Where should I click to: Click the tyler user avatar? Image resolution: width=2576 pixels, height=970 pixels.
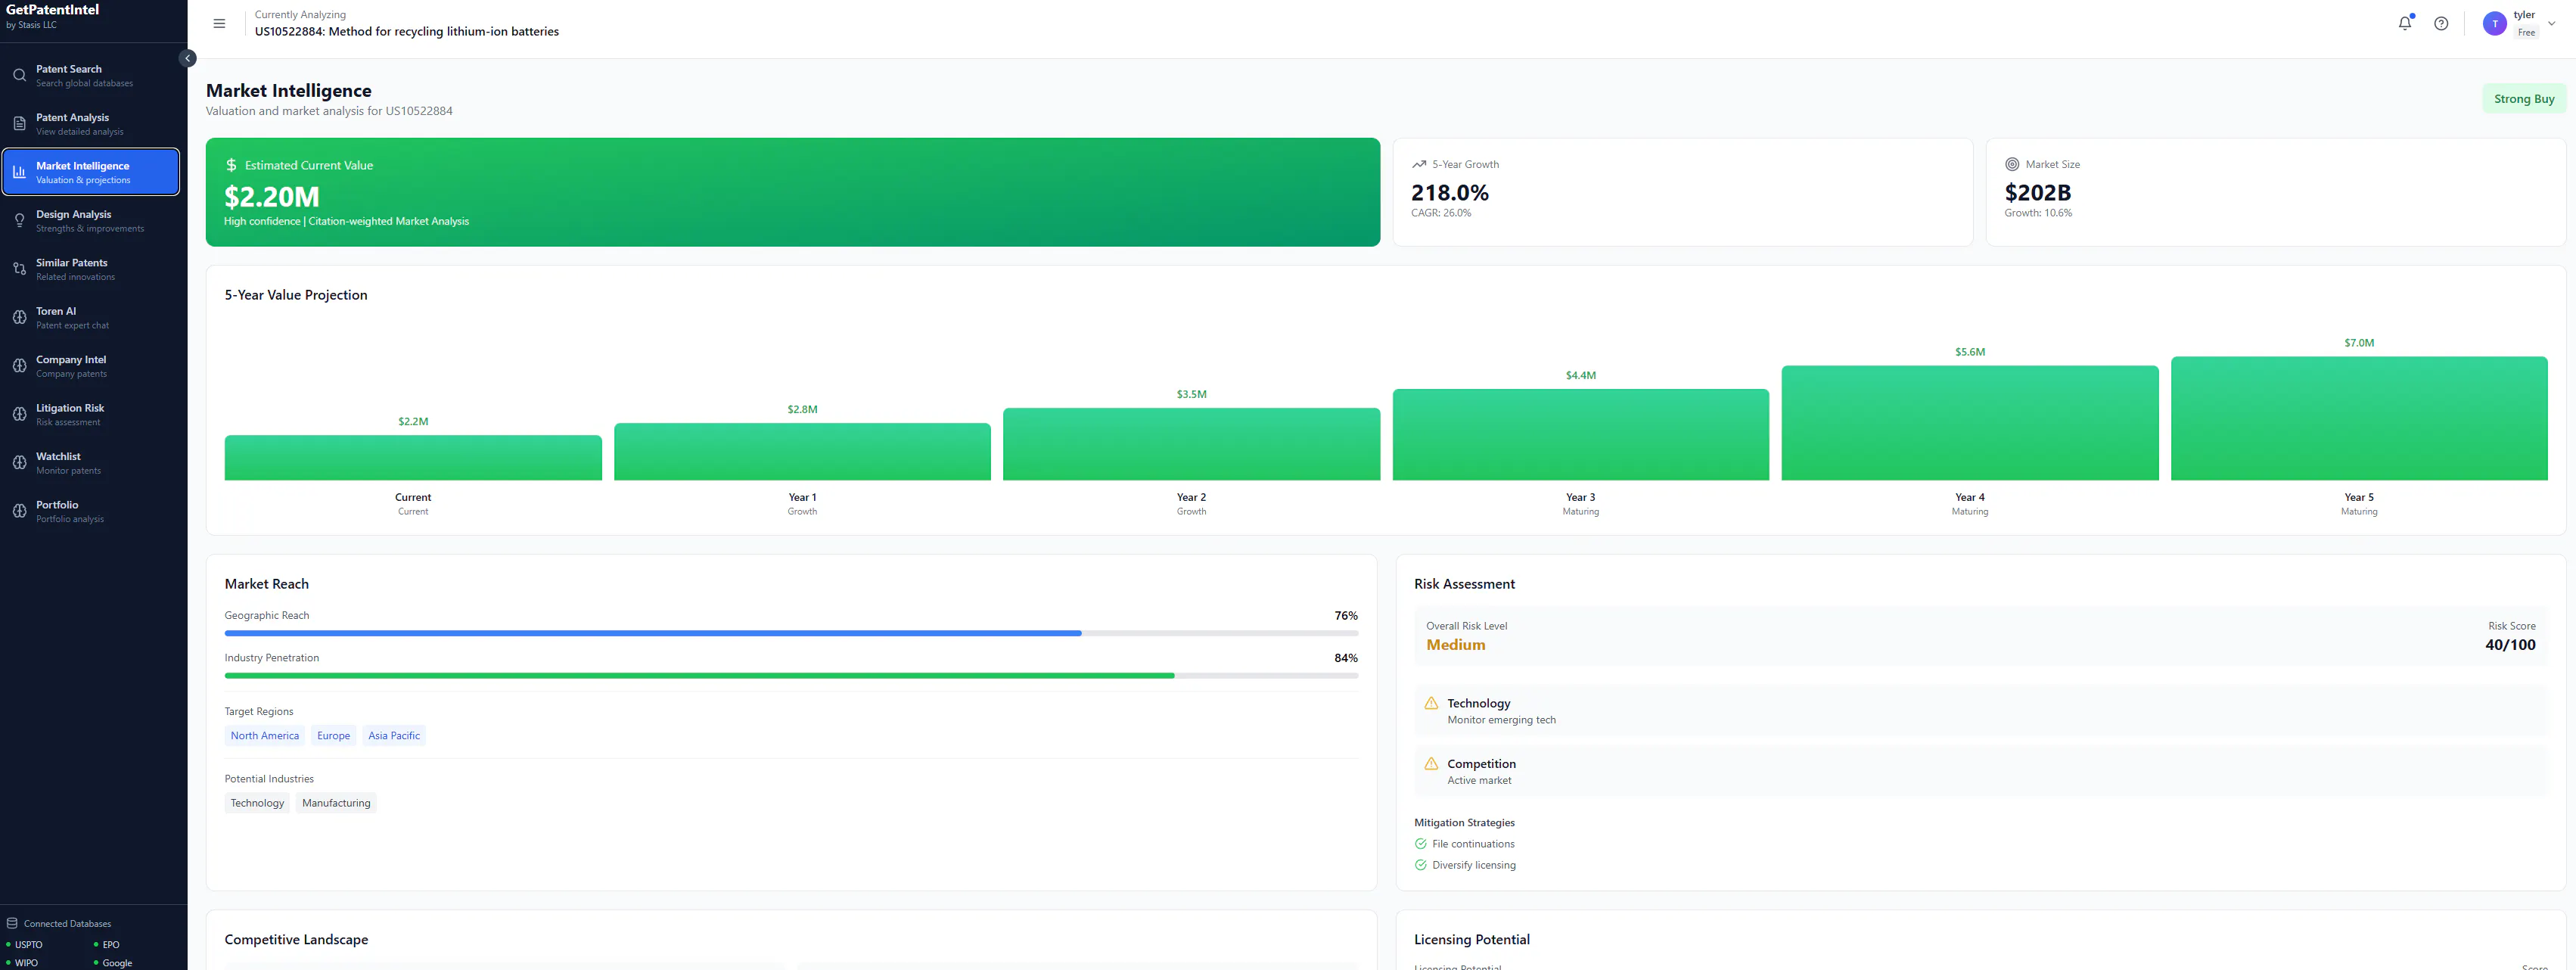pyautogui.click(x=2494, y=23)
